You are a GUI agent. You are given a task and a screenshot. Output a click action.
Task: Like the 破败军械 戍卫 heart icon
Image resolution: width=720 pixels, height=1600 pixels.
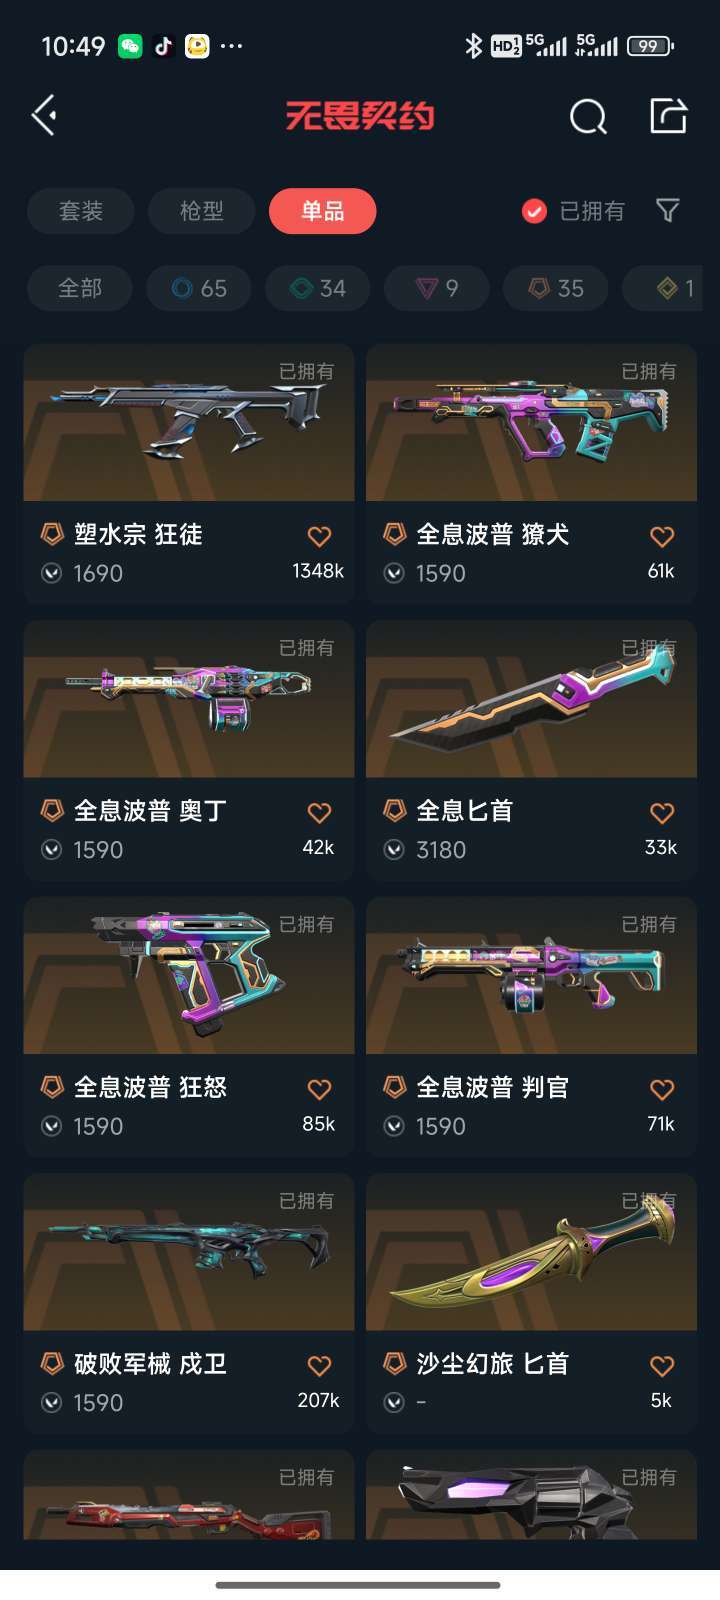319,1366
